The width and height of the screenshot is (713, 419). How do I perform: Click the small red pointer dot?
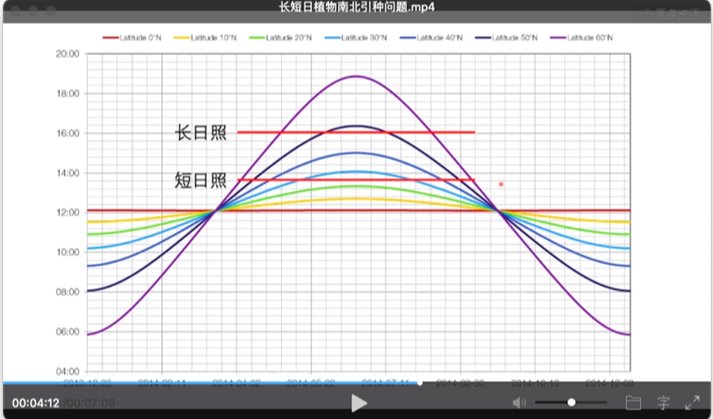click(501, 184)
